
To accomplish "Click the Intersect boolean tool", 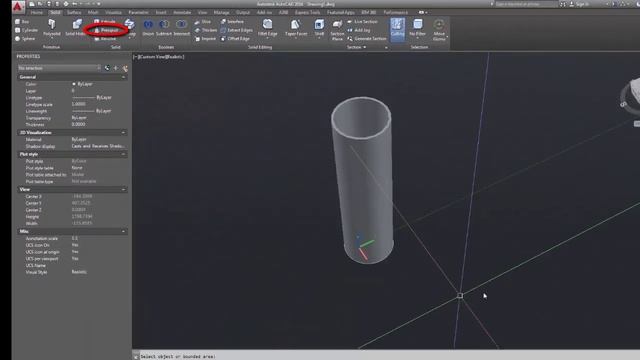I will pyautogui.click(x=181, y=28).
